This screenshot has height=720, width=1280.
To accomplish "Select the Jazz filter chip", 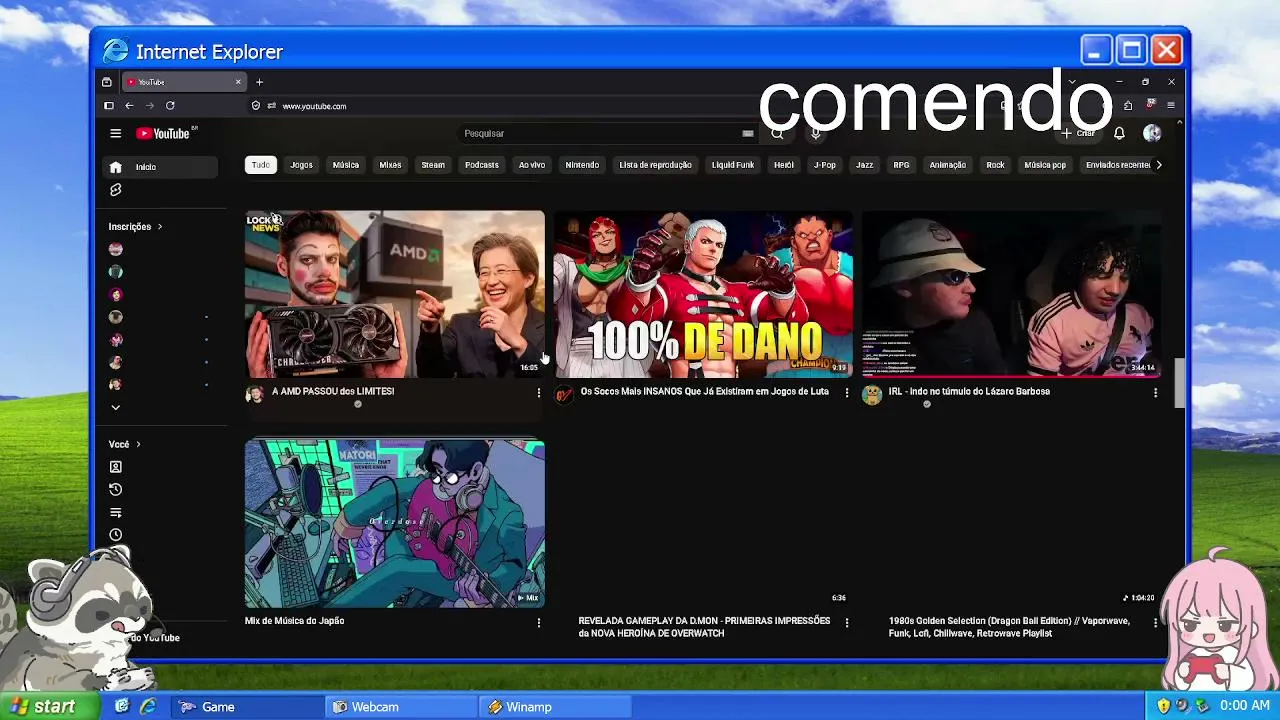I will pyautogui.click(x=865, y=165).
